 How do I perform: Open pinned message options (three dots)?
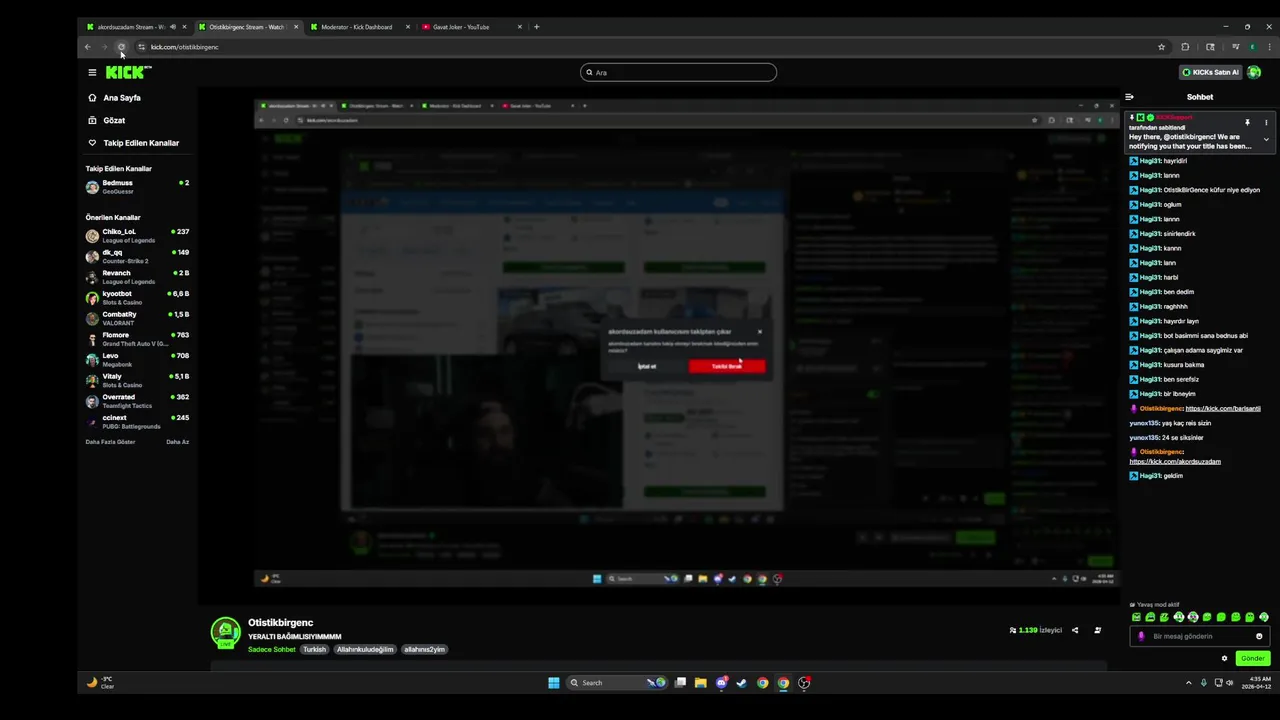coord(1266,122)
